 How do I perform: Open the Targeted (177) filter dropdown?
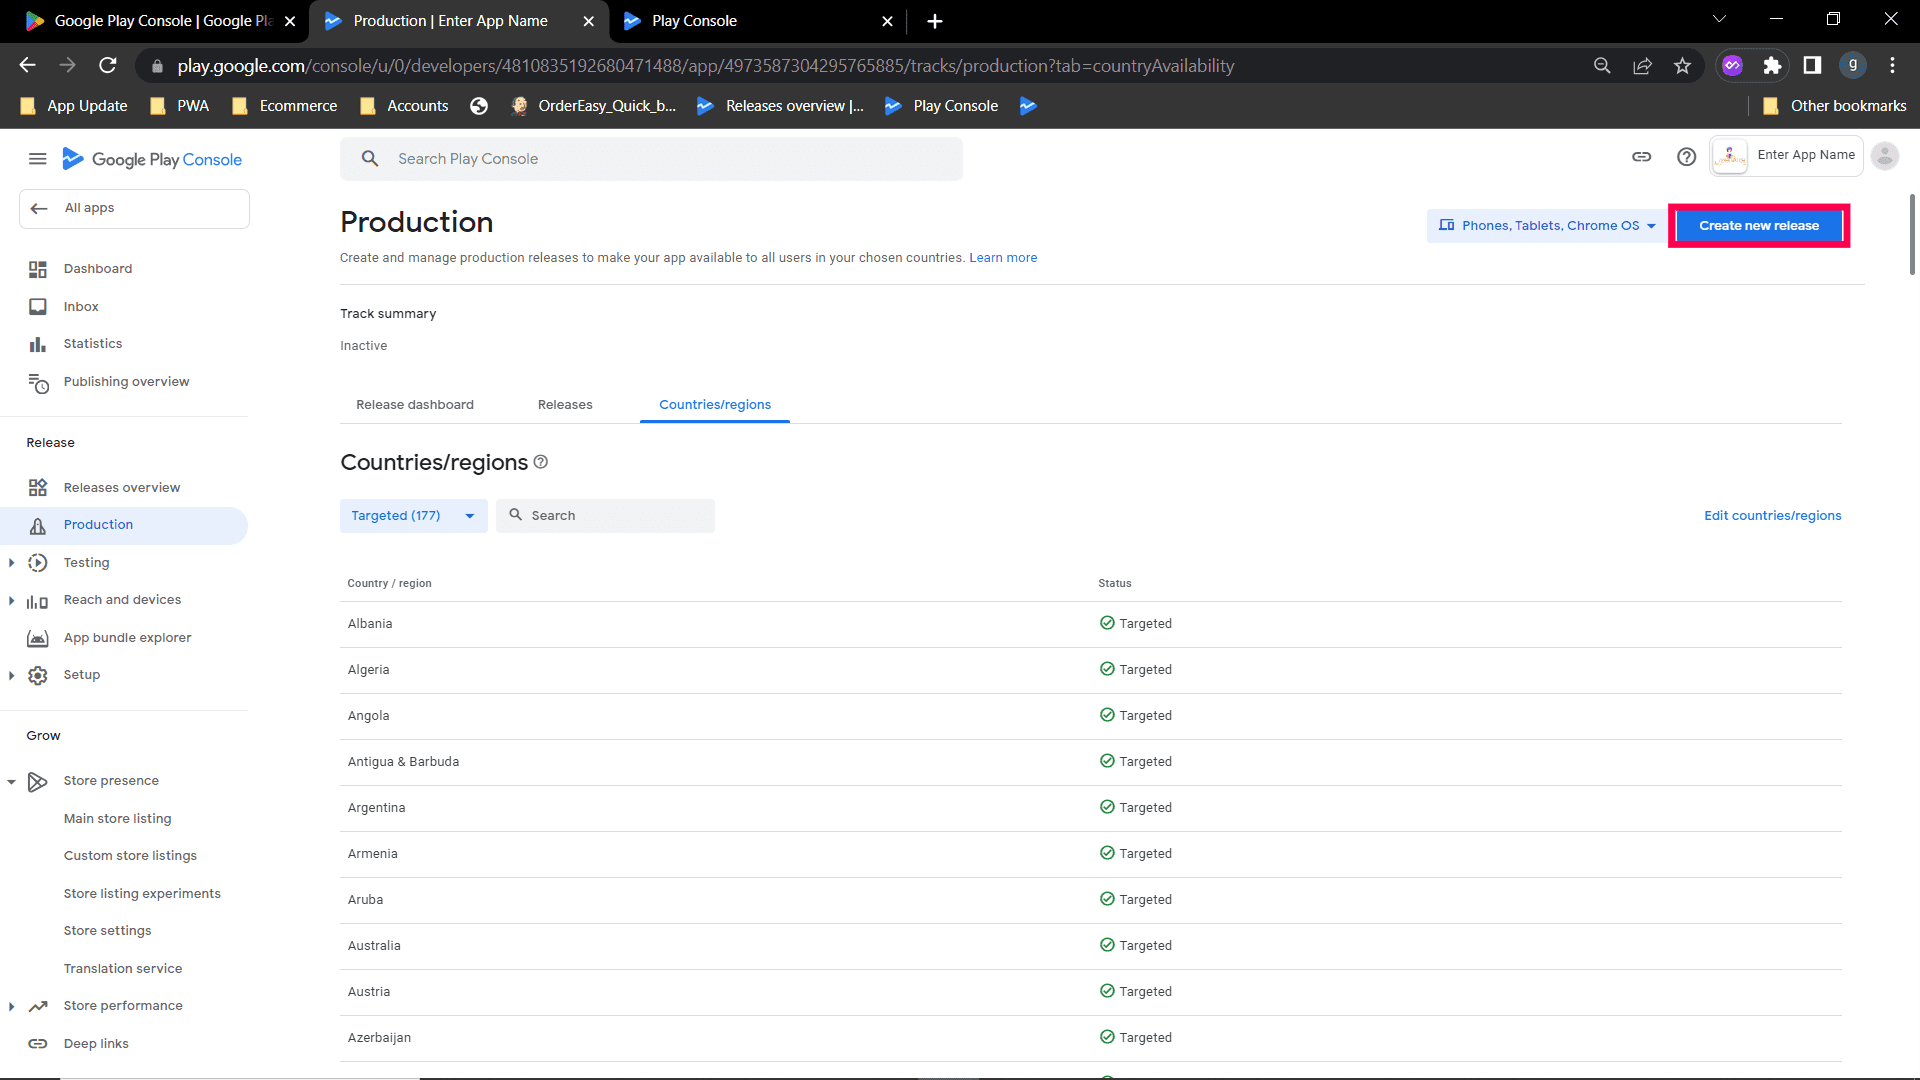[x=413, y=516]
